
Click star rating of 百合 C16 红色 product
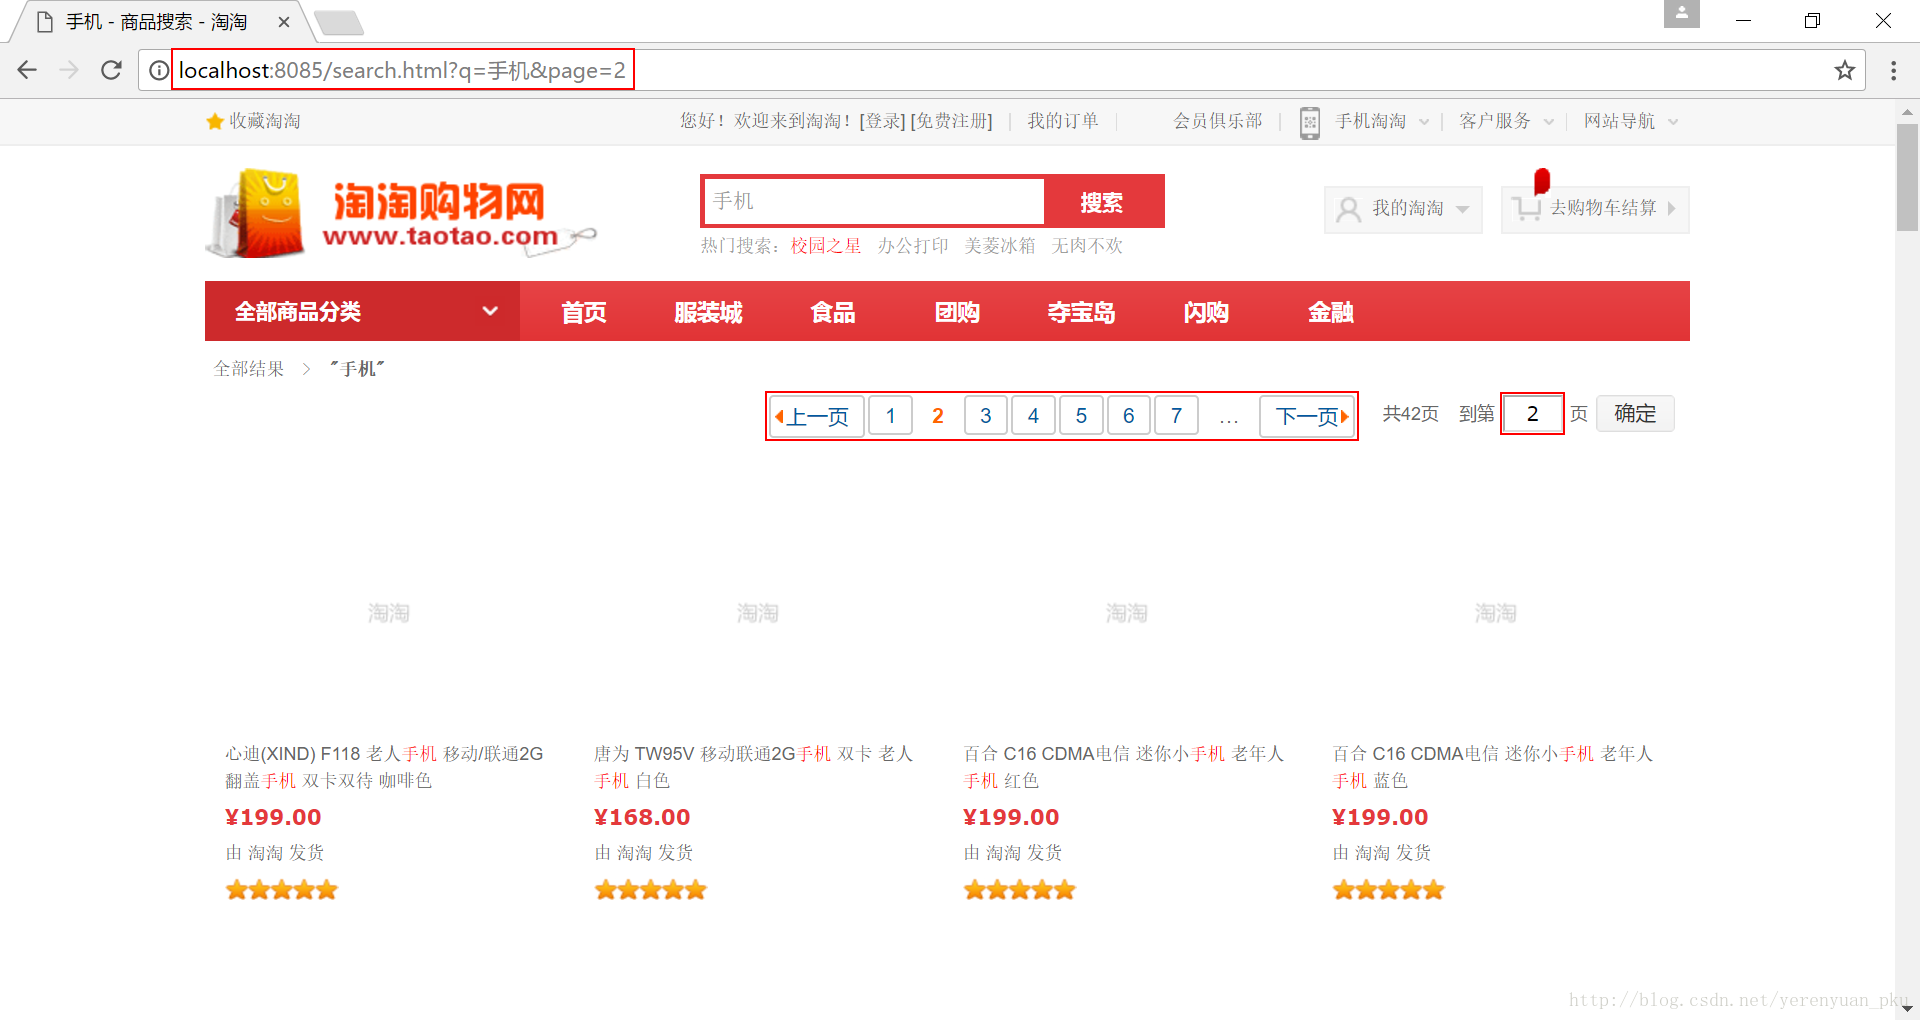(x=1020, y=890)
